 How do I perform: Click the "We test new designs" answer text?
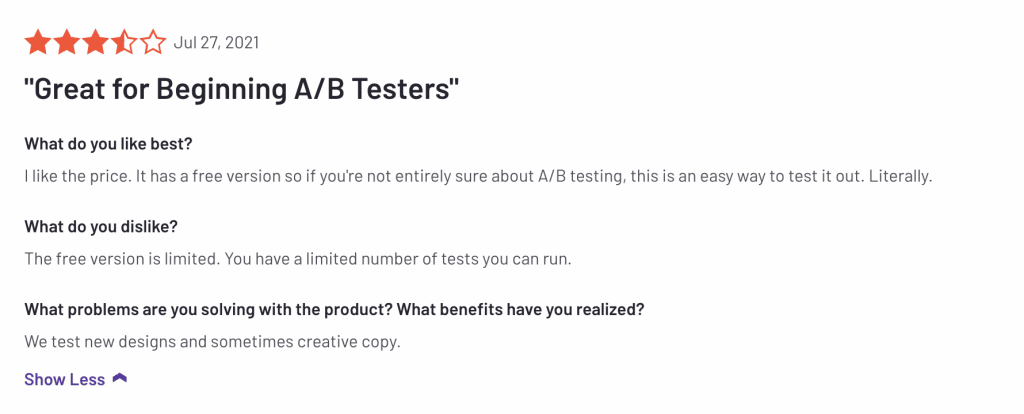point(212,342)
